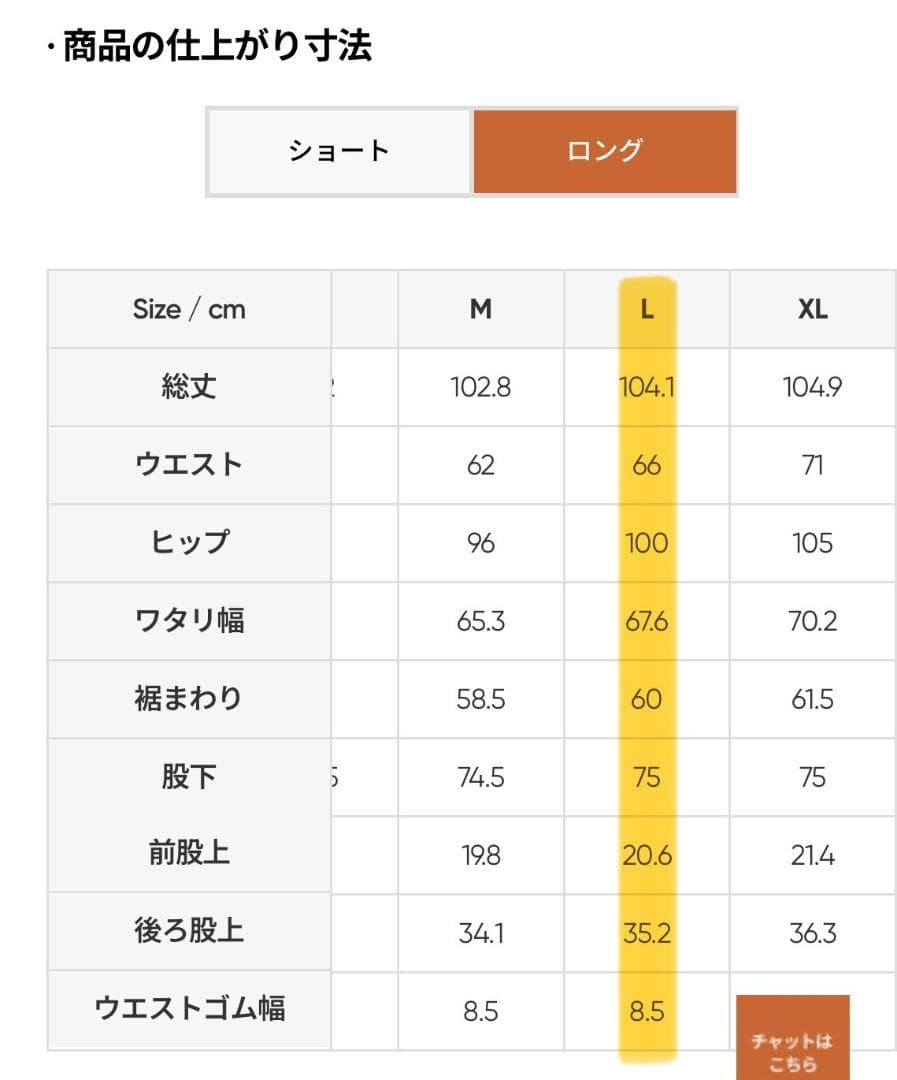Click the 股下 row label
This screenshot has width=897, height=1080.
188,777
